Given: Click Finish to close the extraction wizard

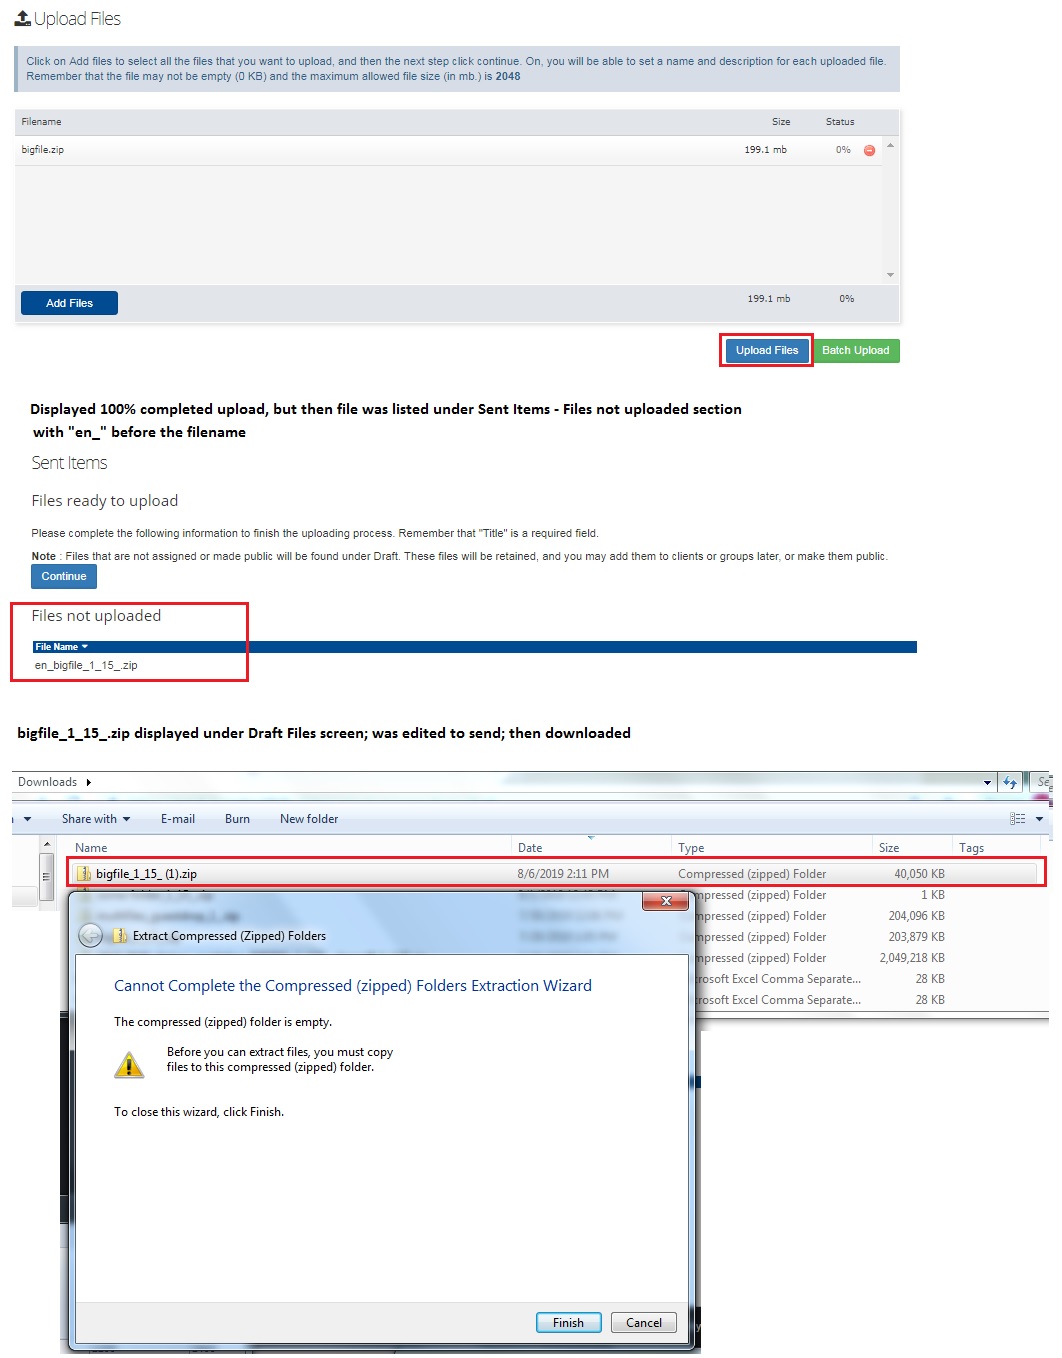Looking at the screenshot, I should click(567, 1322).
